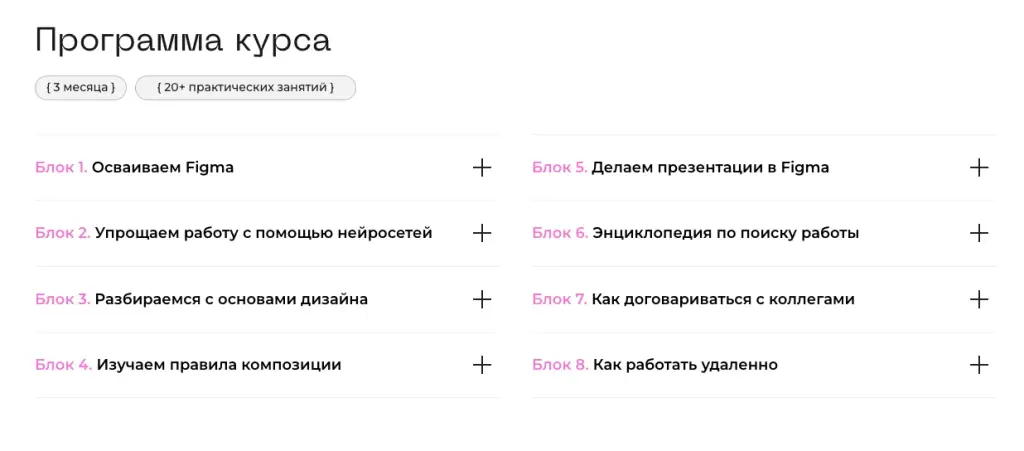Open Блок 7 with the plus icon
The image size is (1024, 451).
coord(979,300)
